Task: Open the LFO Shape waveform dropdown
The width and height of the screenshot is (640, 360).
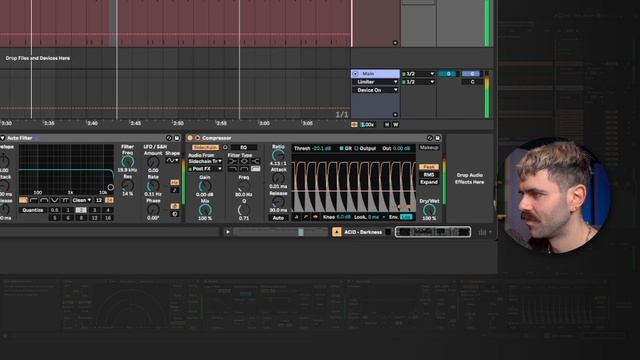Action: 172,161
